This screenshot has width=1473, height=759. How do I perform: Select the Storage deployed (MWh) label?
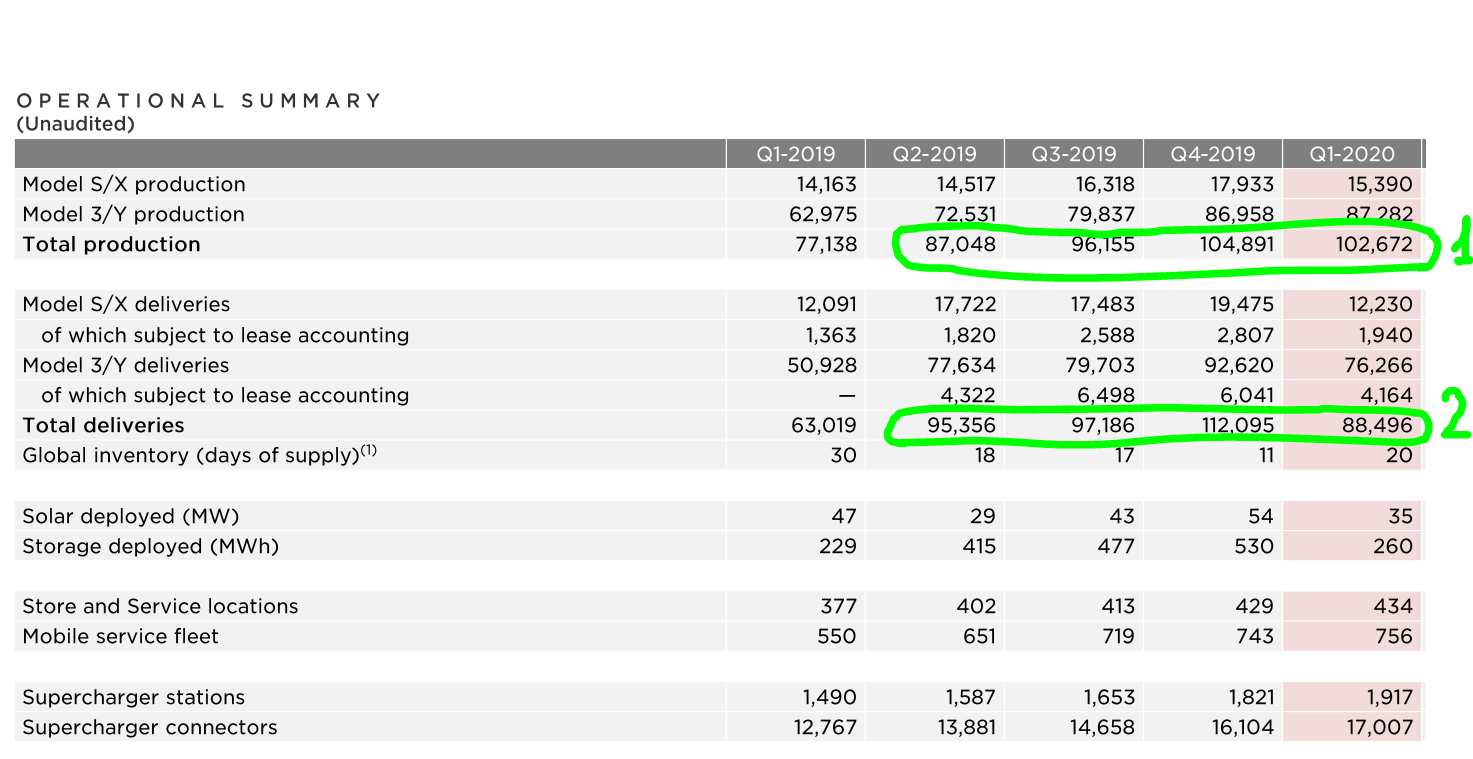(x=150, y=546)
